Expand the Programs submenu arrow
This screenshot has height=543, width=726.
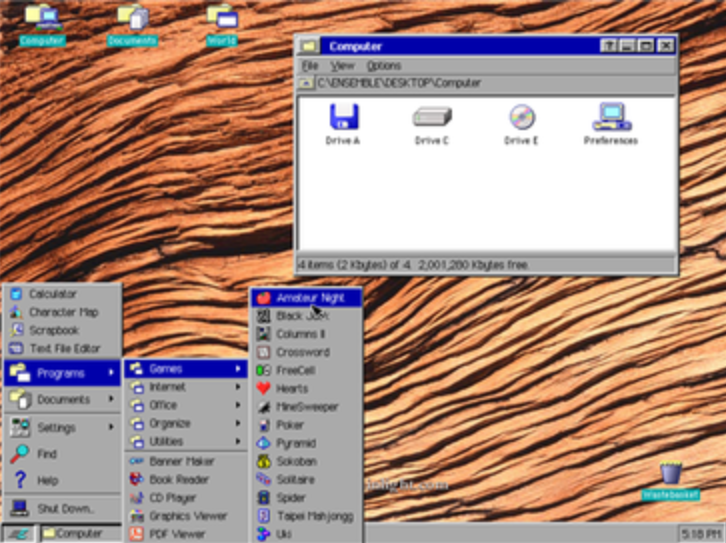click(111, 372)
